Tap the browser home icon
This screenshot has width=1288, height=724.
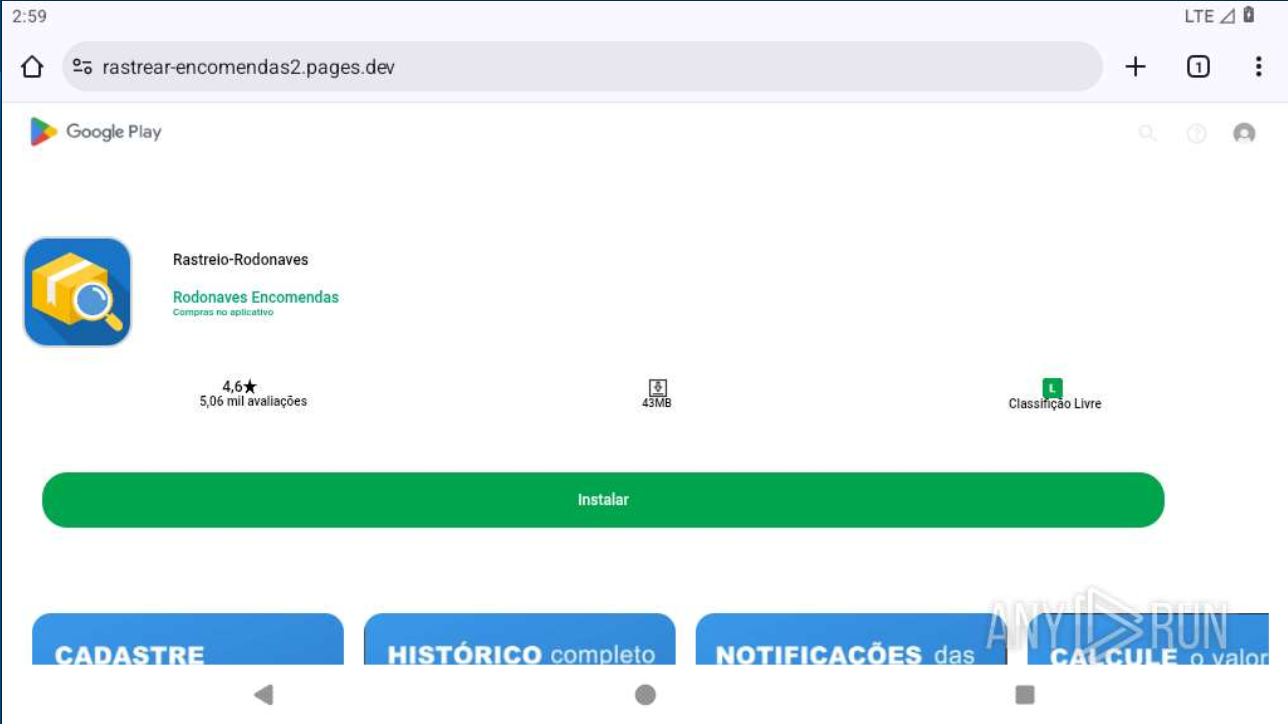(32, 67)
